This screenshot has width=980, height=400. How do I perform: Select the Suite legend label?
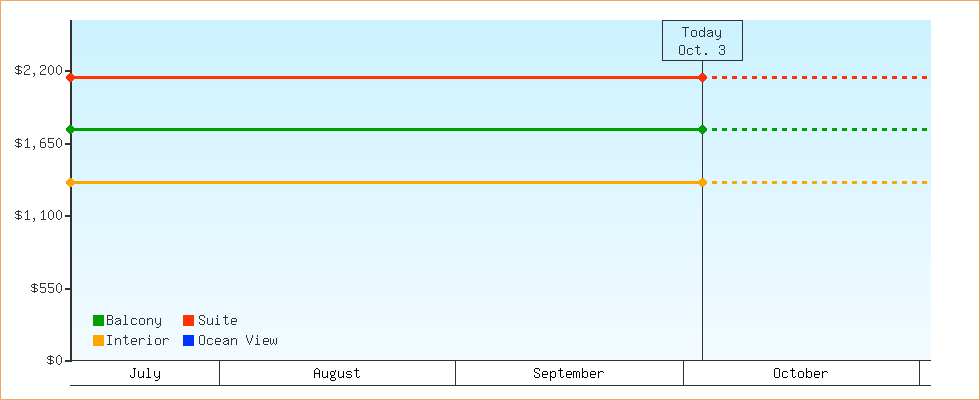(217, 321)
